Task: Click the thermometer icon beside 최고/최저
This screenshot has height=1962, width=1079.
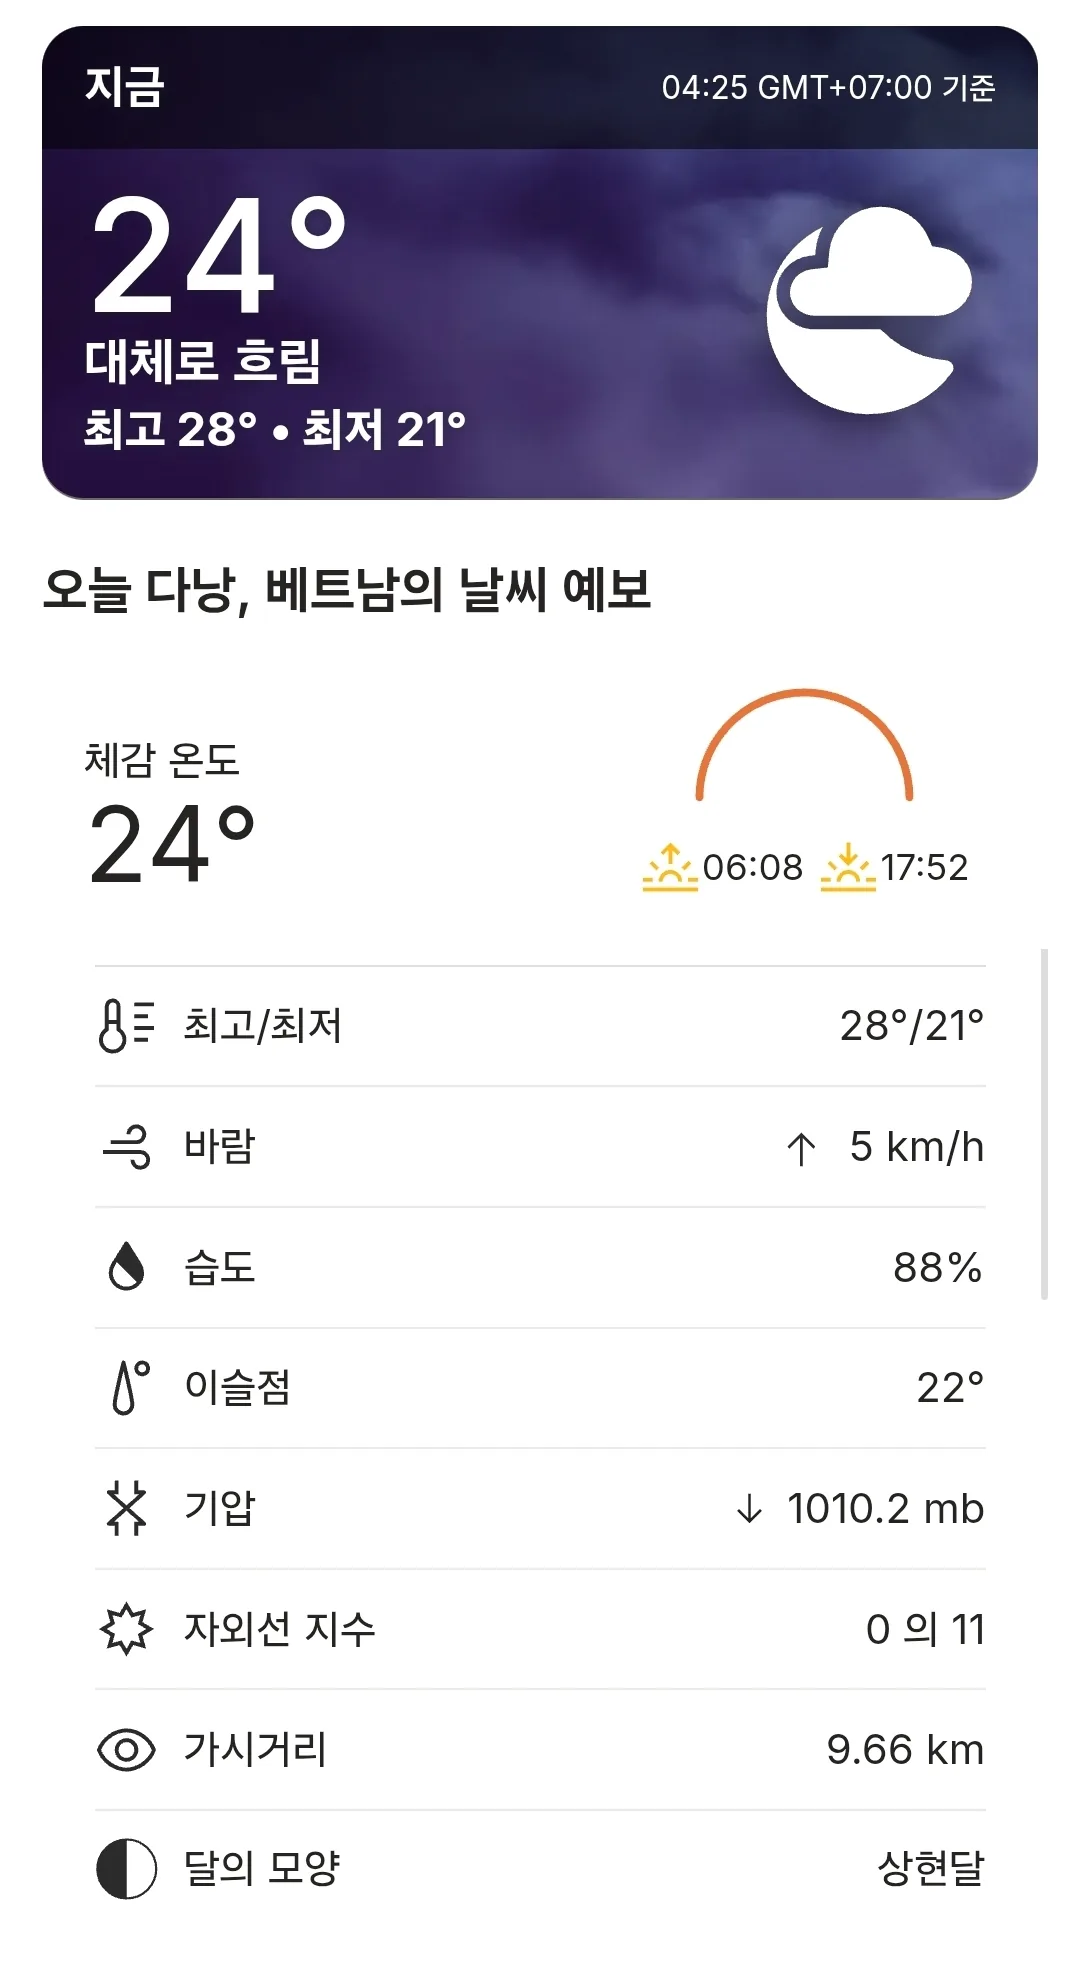Action: tap(126, 1026)
